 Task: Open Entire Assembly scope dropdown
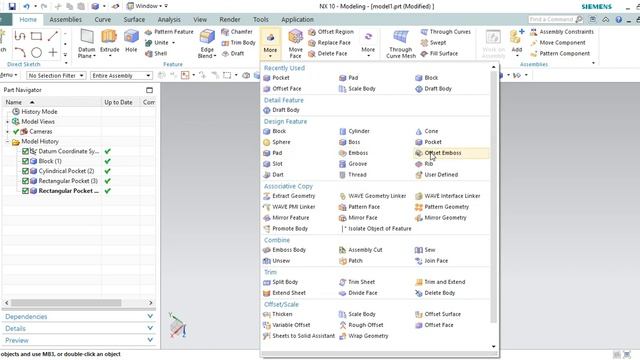tap(121, 76)
